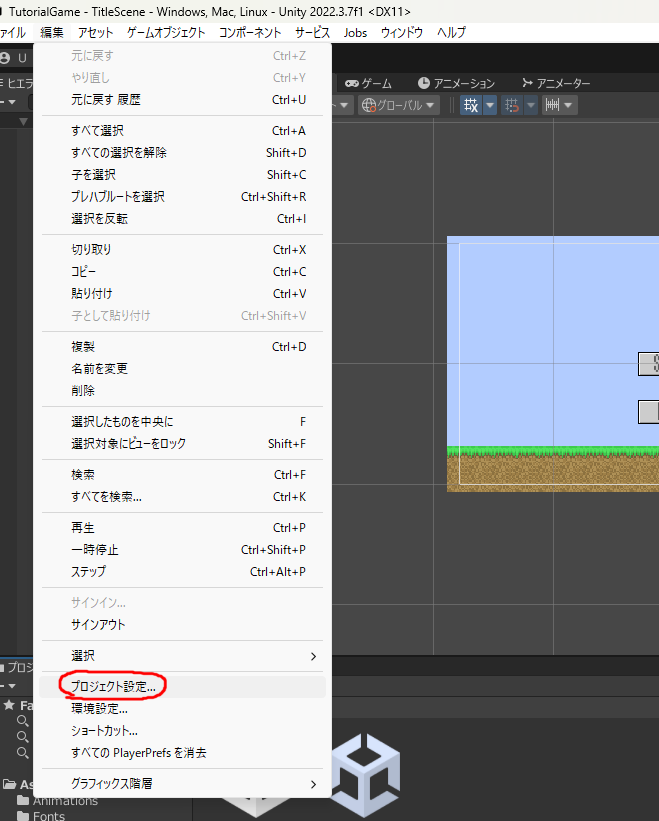The image size is (659, 821).
Task: Select すべてを検索... menu entry
Action: tap(182, 496)
